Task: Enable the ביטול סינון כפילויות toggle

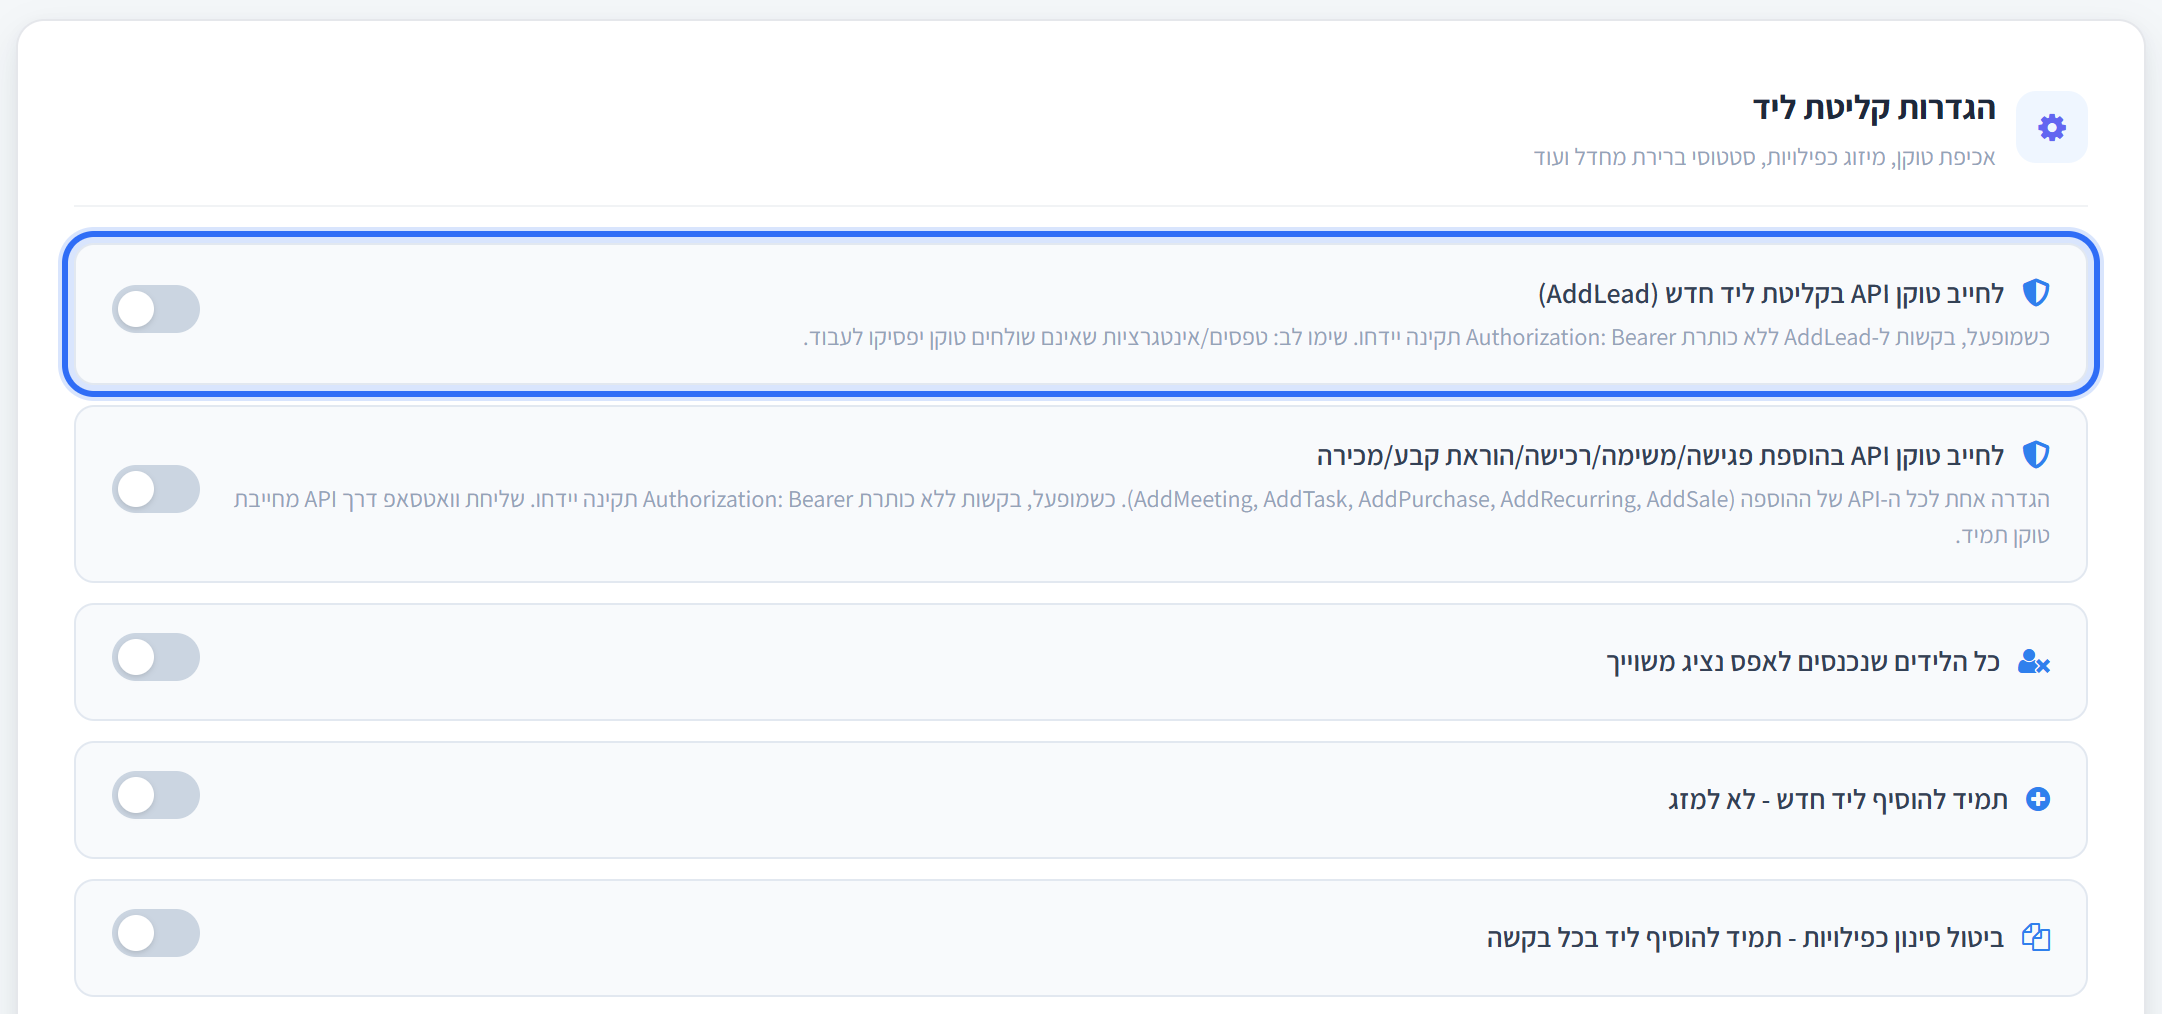Action: [x=156, y=933]
